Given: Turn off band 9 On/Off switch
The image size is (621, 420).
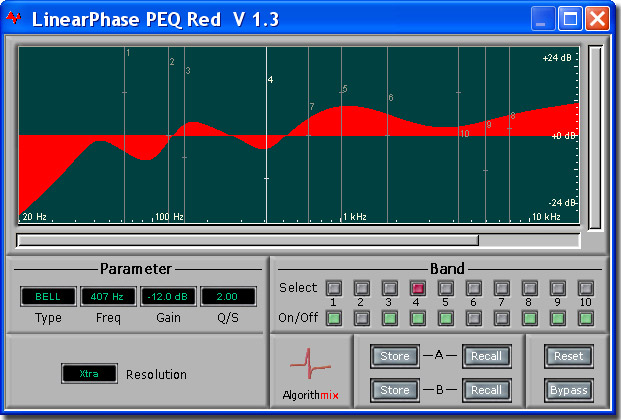Looking at the screenshot, I should pos(558,318).
